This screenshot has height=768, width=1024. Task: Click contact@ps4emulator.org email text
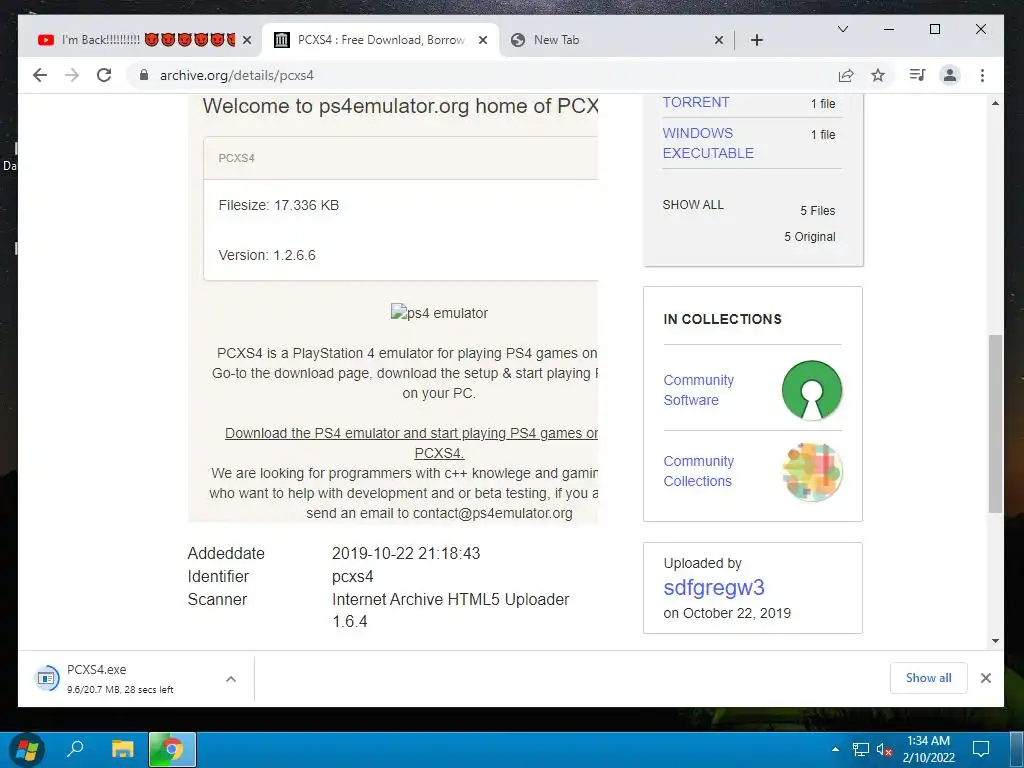[492, 513]
